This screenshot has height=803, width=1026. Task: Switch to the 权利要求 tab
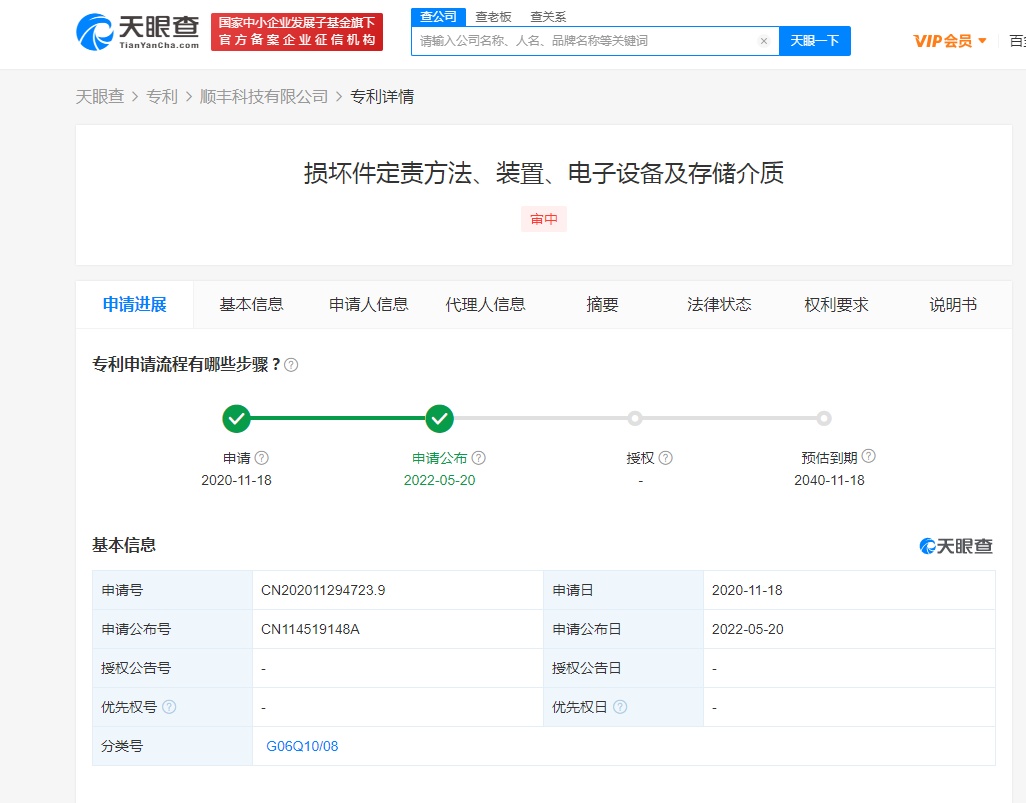pyautogui.click(x=836, y=304)
